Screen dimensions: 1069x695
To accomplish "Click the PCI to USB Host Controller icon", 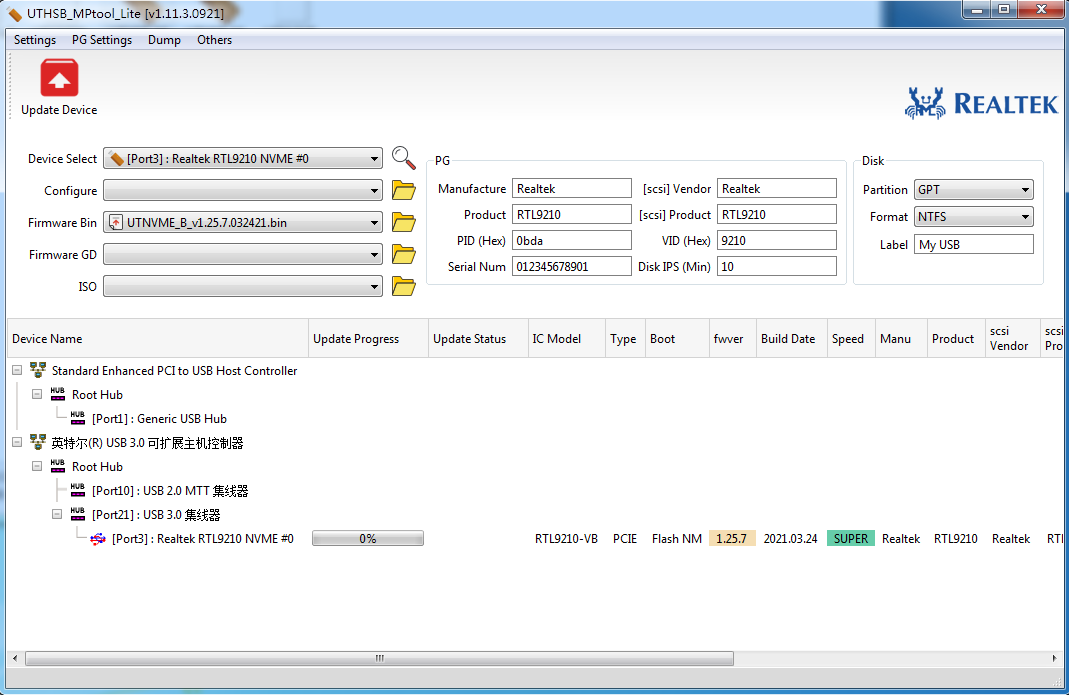I will [x=38, y=370].
